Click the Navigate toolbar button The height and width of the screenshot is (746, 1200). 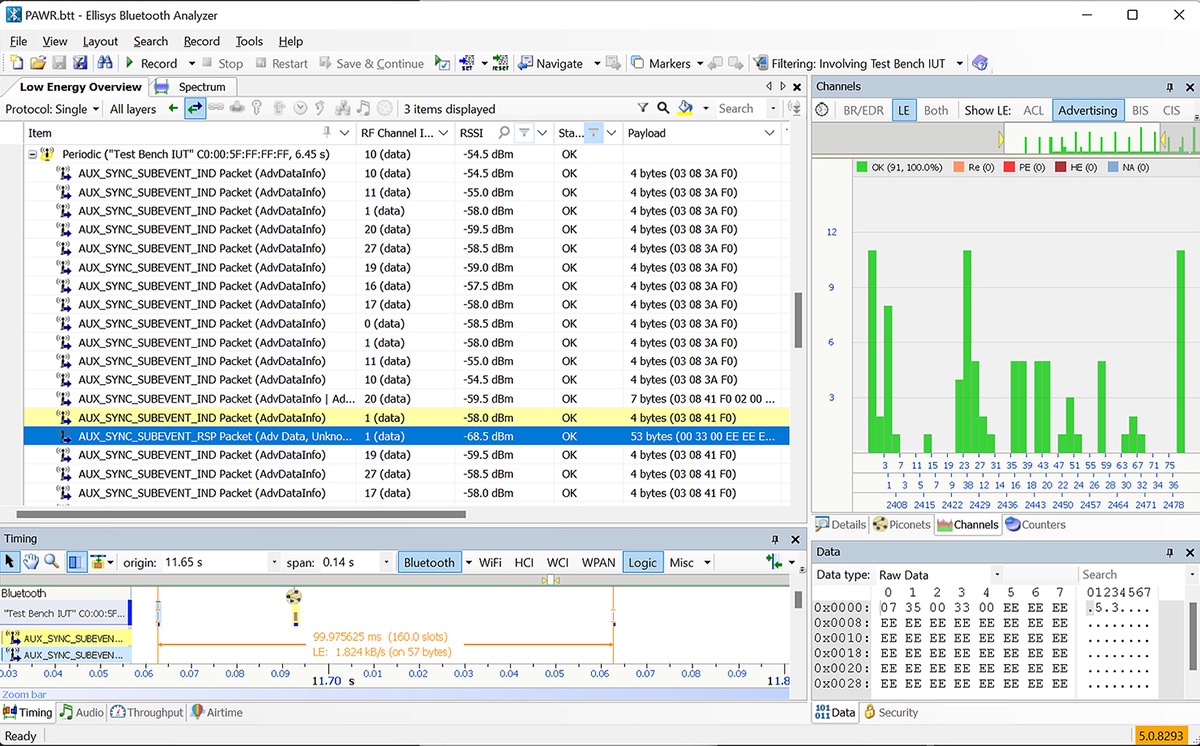point(550,63)
